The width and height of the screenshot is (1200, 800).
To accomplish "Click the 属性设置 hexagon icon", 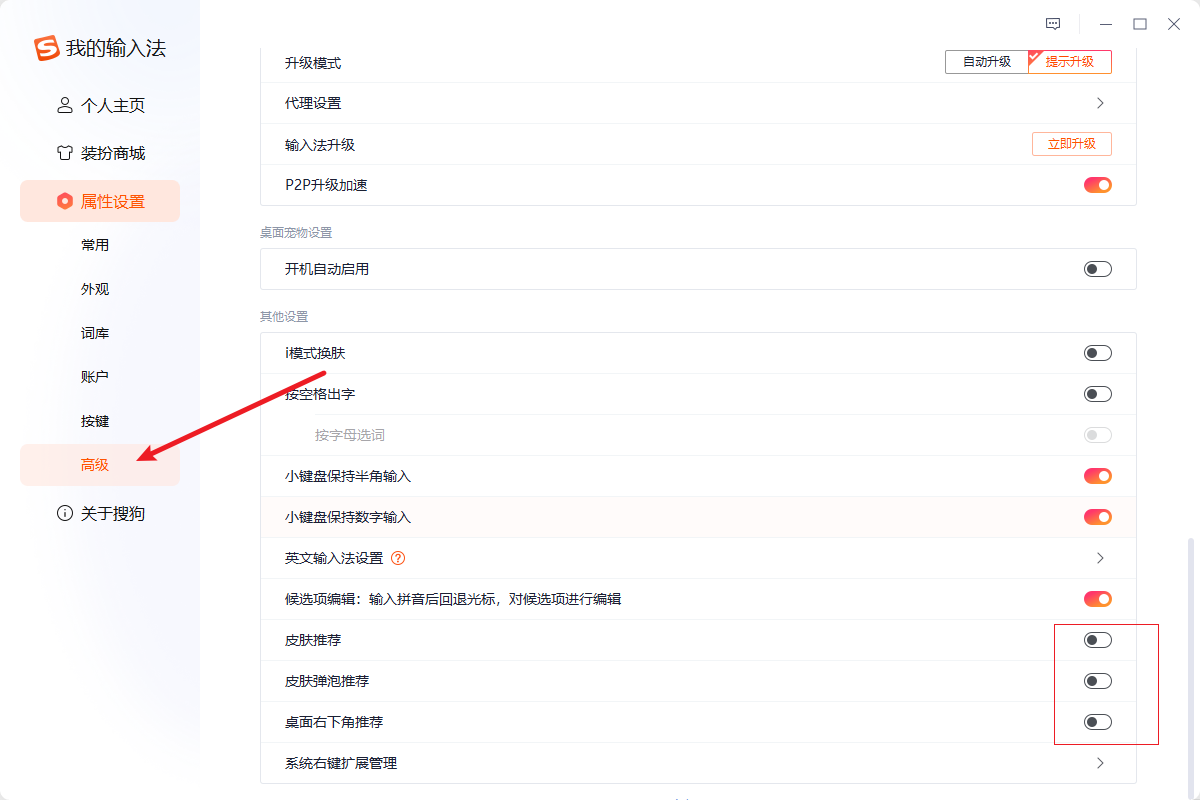I will pos(65,201).
